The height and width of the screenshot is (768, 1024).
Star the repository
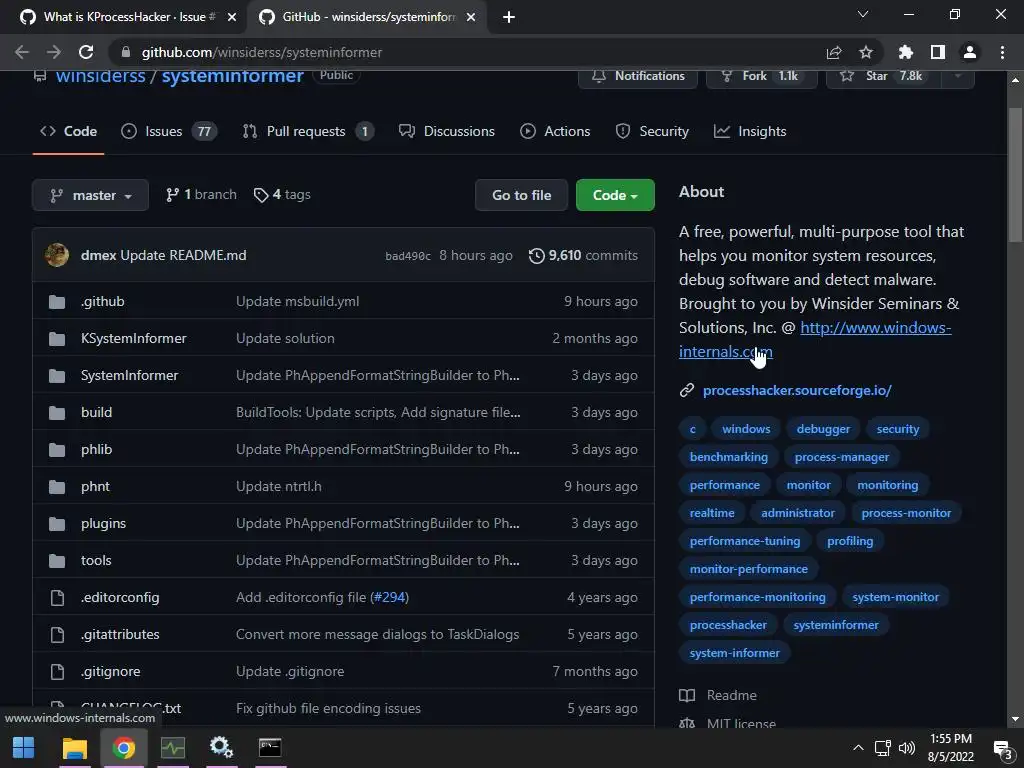(884, 76)
